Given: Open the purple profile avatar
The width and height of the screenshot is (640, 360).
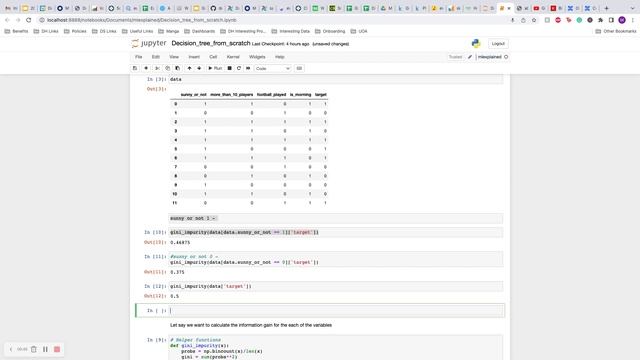Looking at the screenshot, I should tap(622, 20).
